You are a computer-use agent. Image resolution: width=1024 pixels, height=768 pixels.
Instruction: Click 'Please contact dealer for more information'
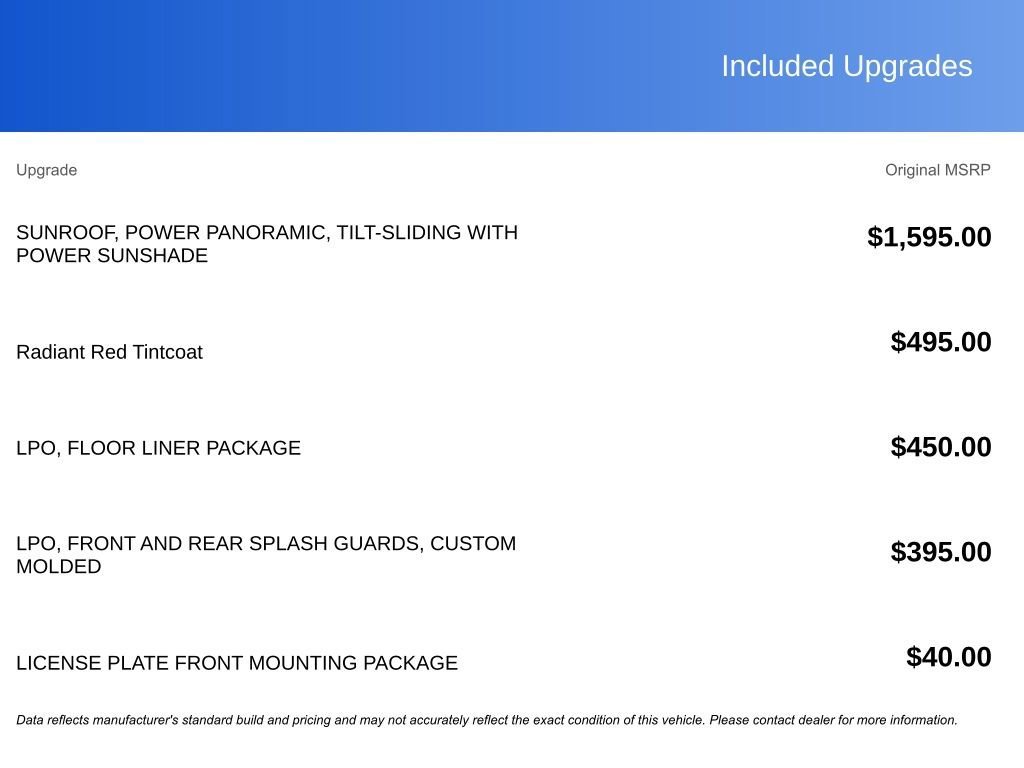[x=833, y=720]
